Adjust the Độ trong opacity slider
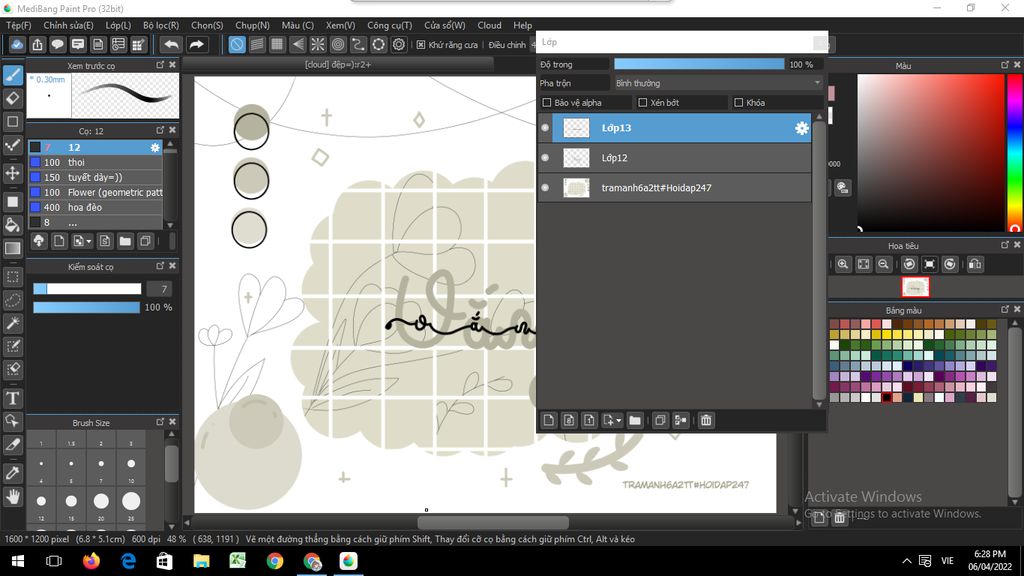1024x576 pixels. (699, 64)
